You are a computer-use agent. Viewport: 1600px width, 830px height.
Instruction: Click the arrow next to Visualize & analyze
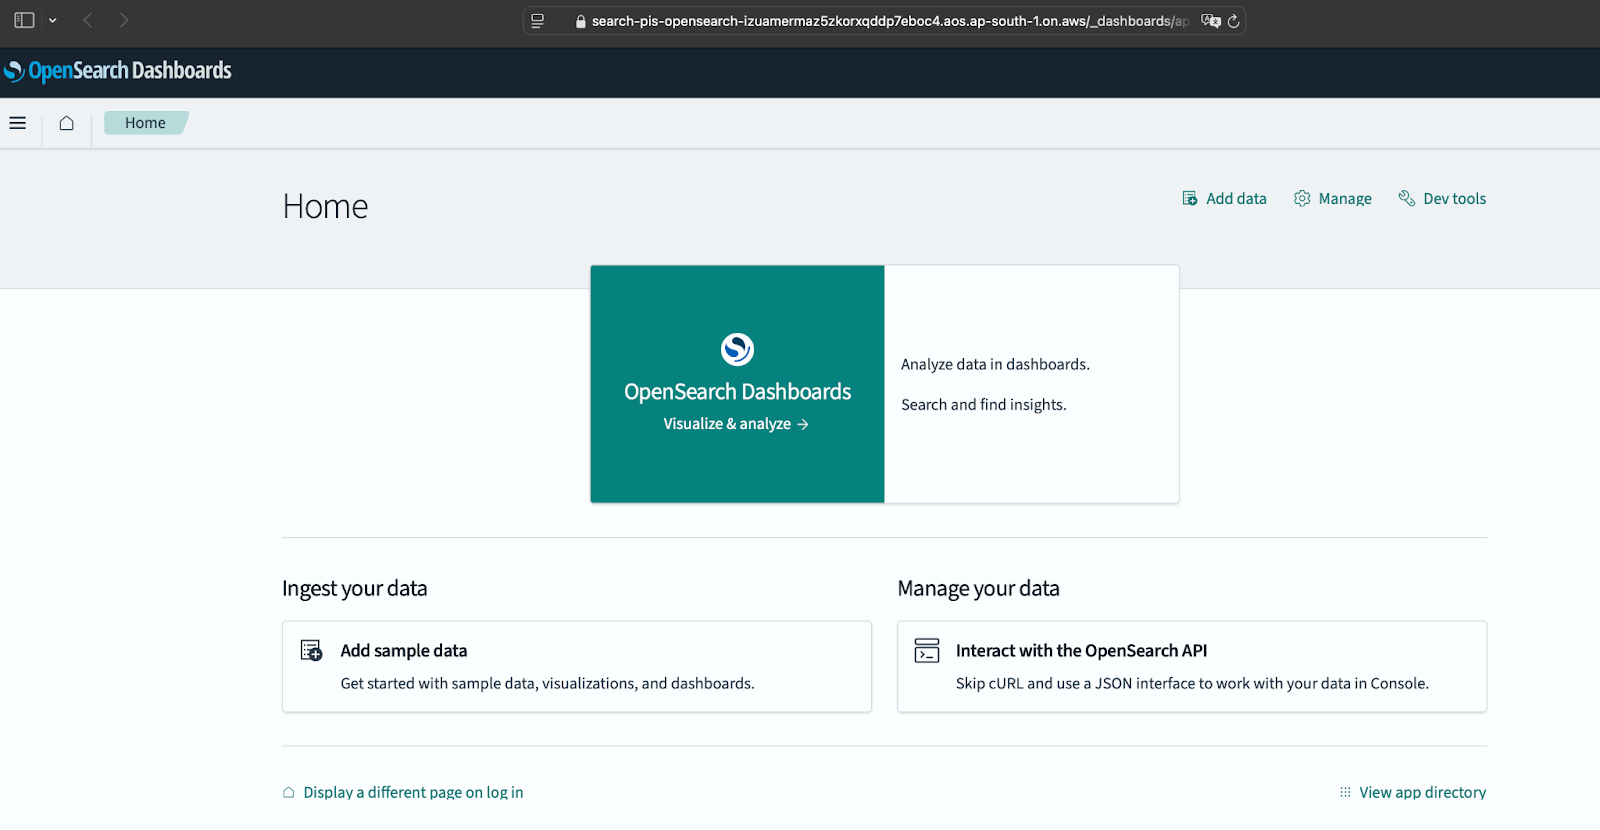pos(803,424)
